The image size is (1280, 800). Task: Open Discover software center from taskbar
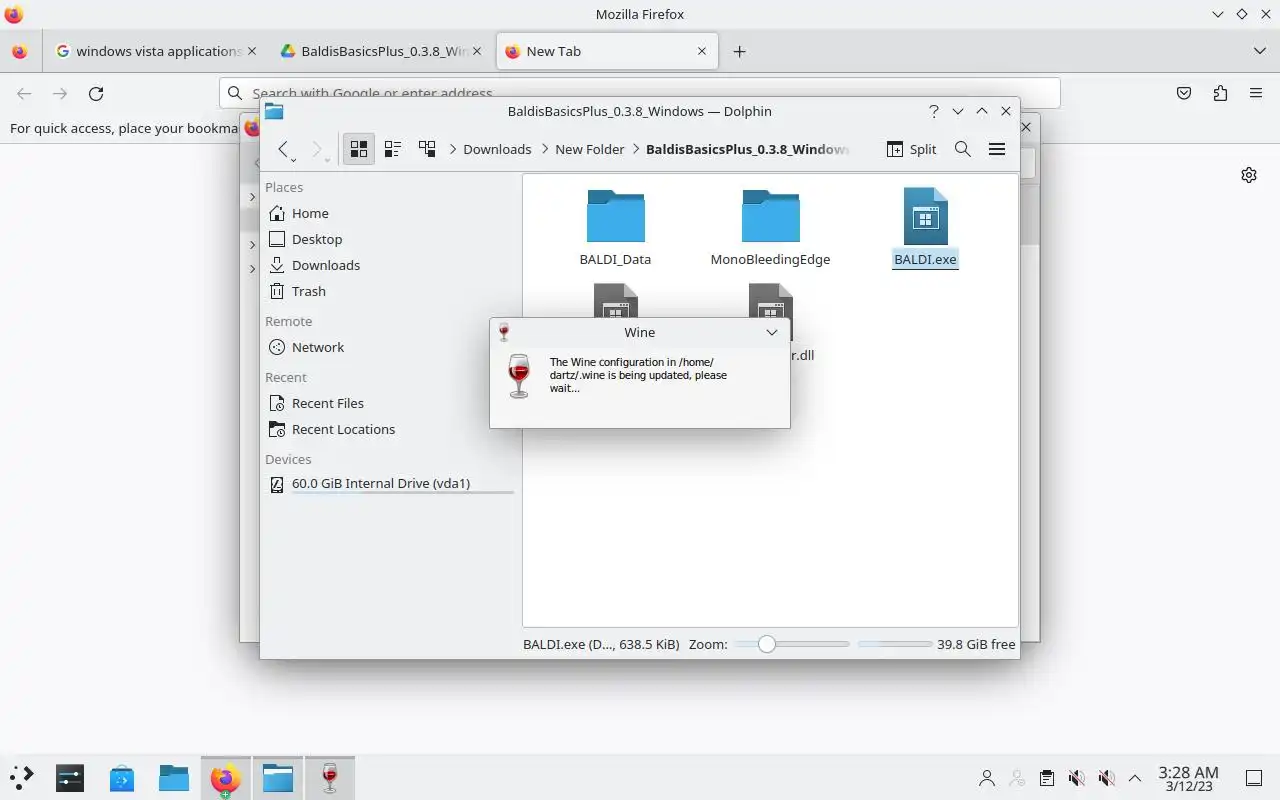click(122, 777)
